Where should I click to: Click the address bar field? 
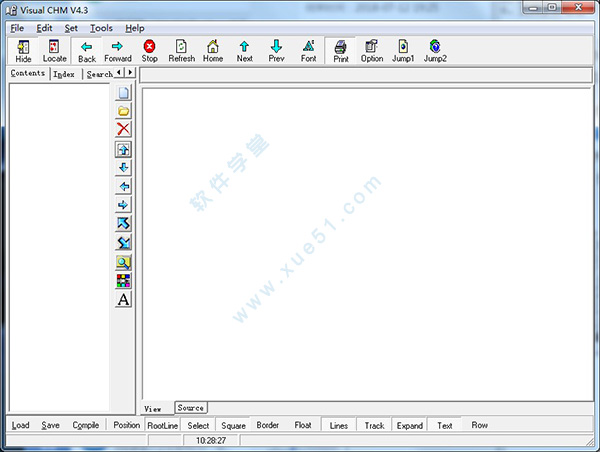coord(366,75)
